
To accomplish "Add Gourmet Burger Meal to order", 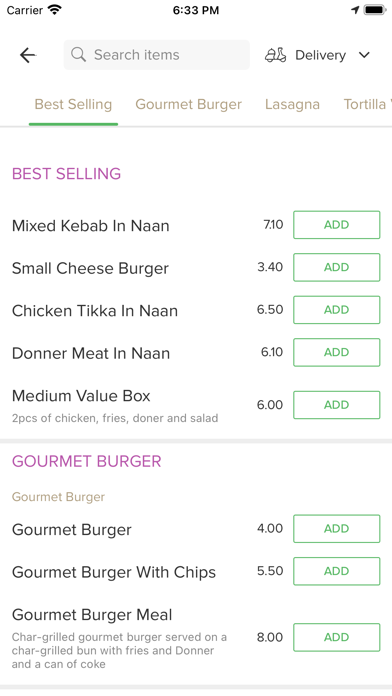I will tap(337, 637).
